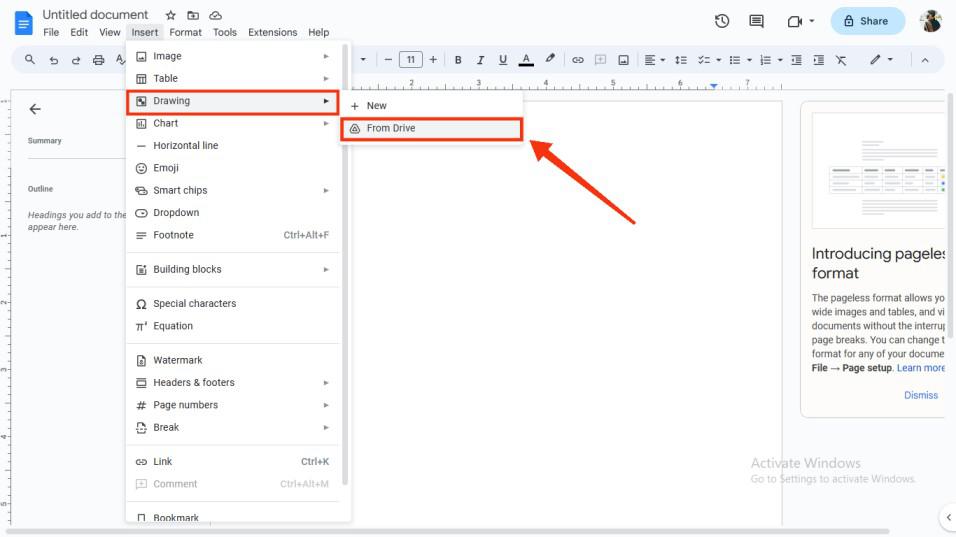Select New drawing option

(x=432, y=106)
